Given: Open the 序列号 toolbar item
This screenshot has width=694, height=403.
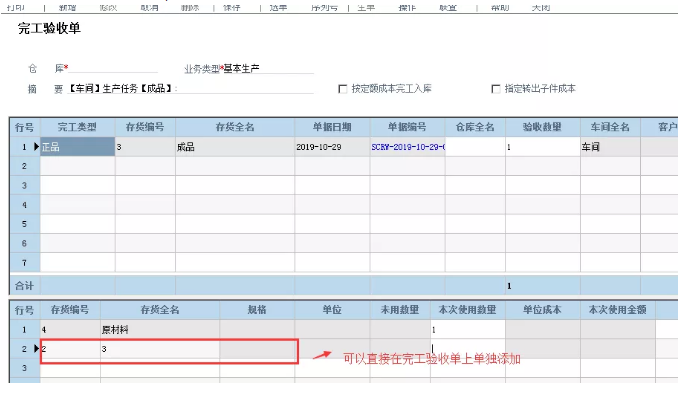Looking at the screenshot, I should point(324,8).
